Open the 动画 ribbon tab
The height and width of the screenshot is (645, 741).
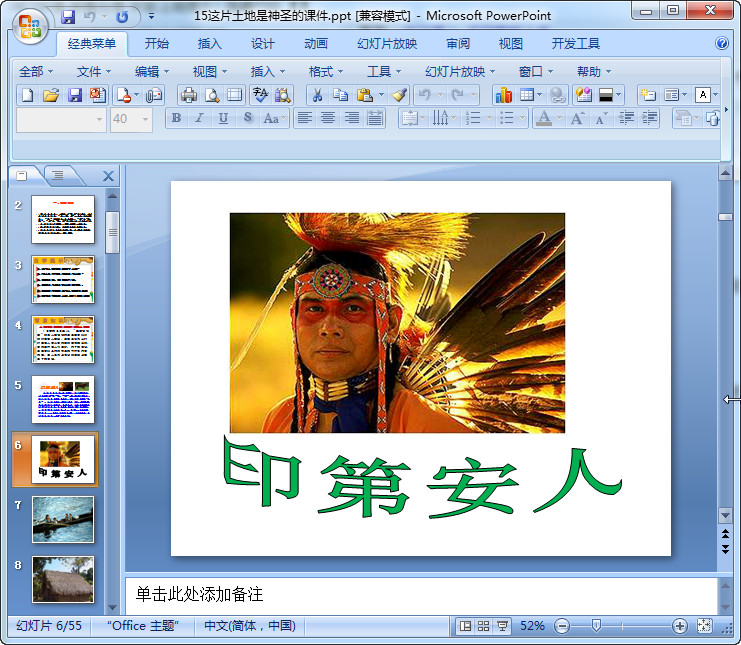tap(315, 44)
